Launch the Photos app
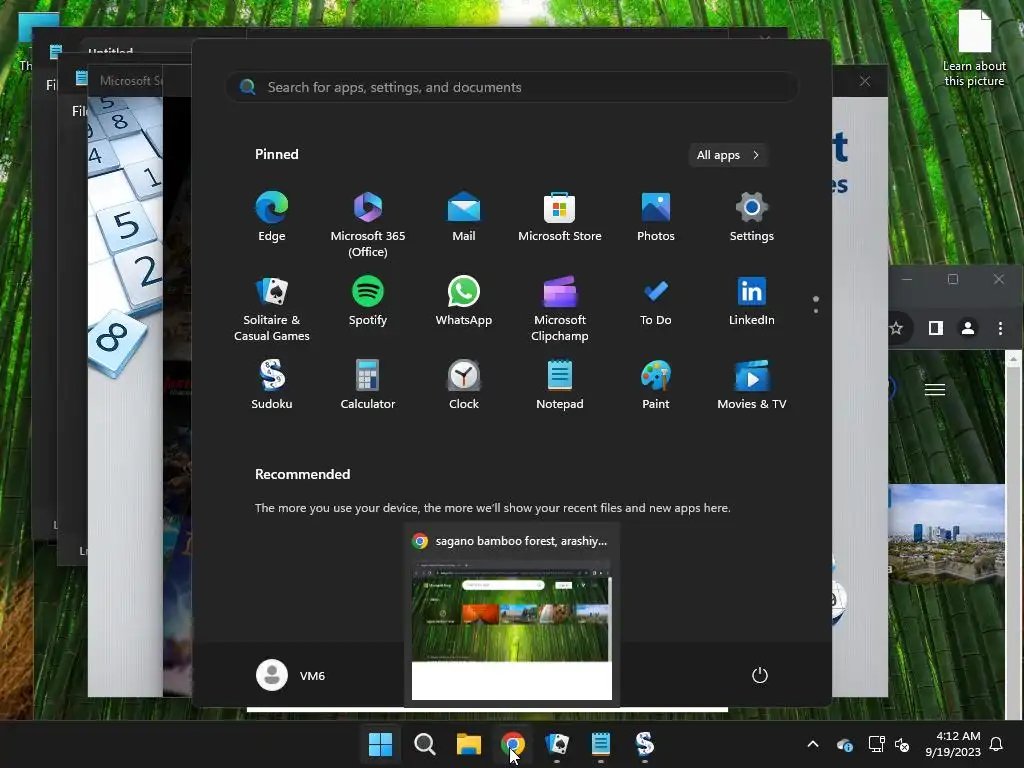Image resolution: width=1024 pixels, height=768 pixels. point(656,217)
